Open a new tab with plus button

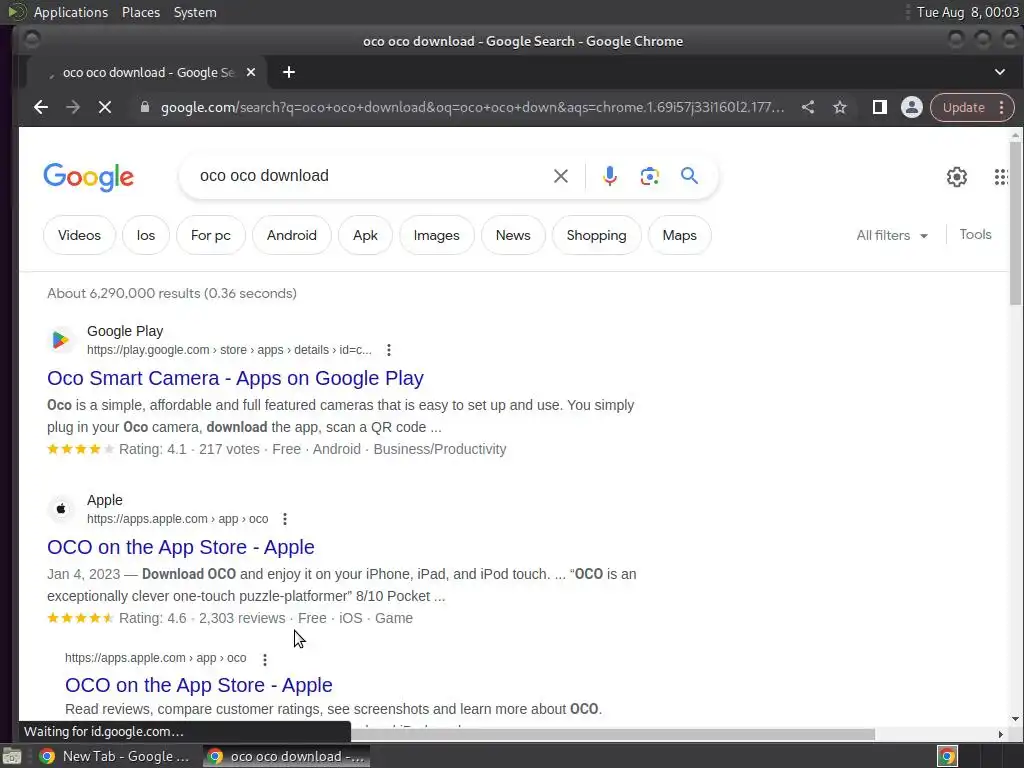(x=289, y=72)
